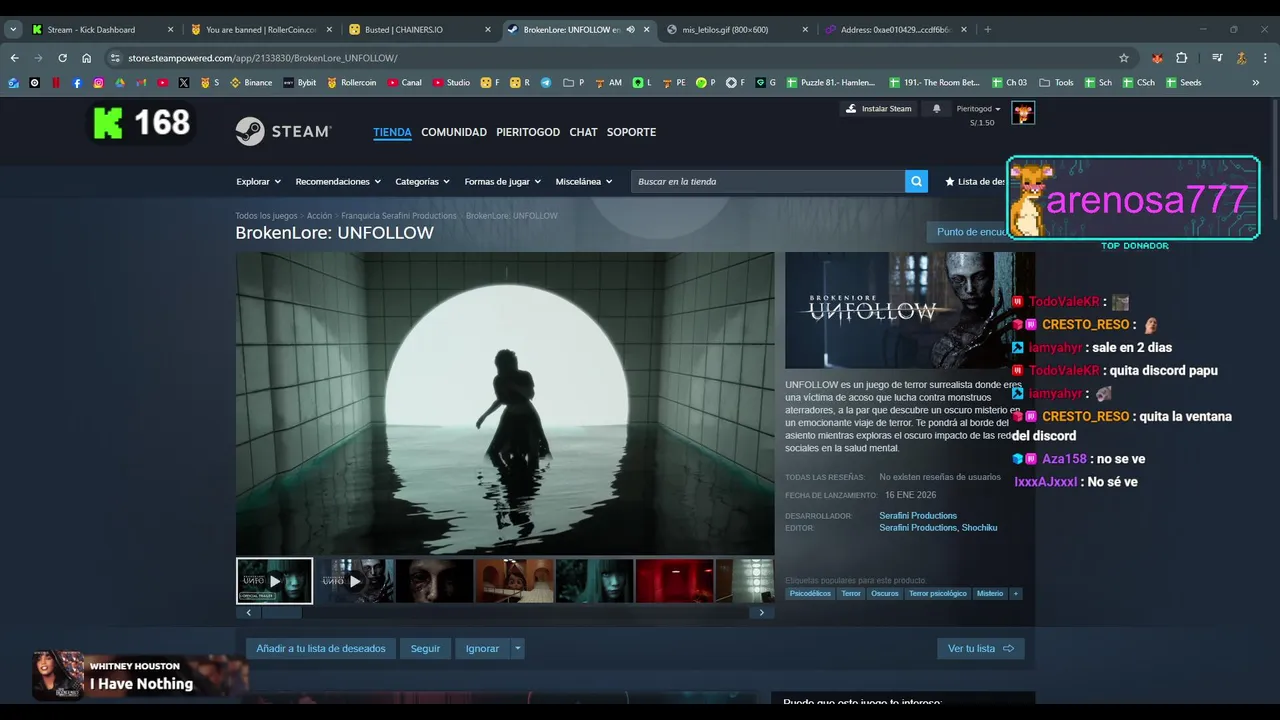Viewport: 1280px width, 720px height.
Task: Reload the current page
Action: click(62, 58)
